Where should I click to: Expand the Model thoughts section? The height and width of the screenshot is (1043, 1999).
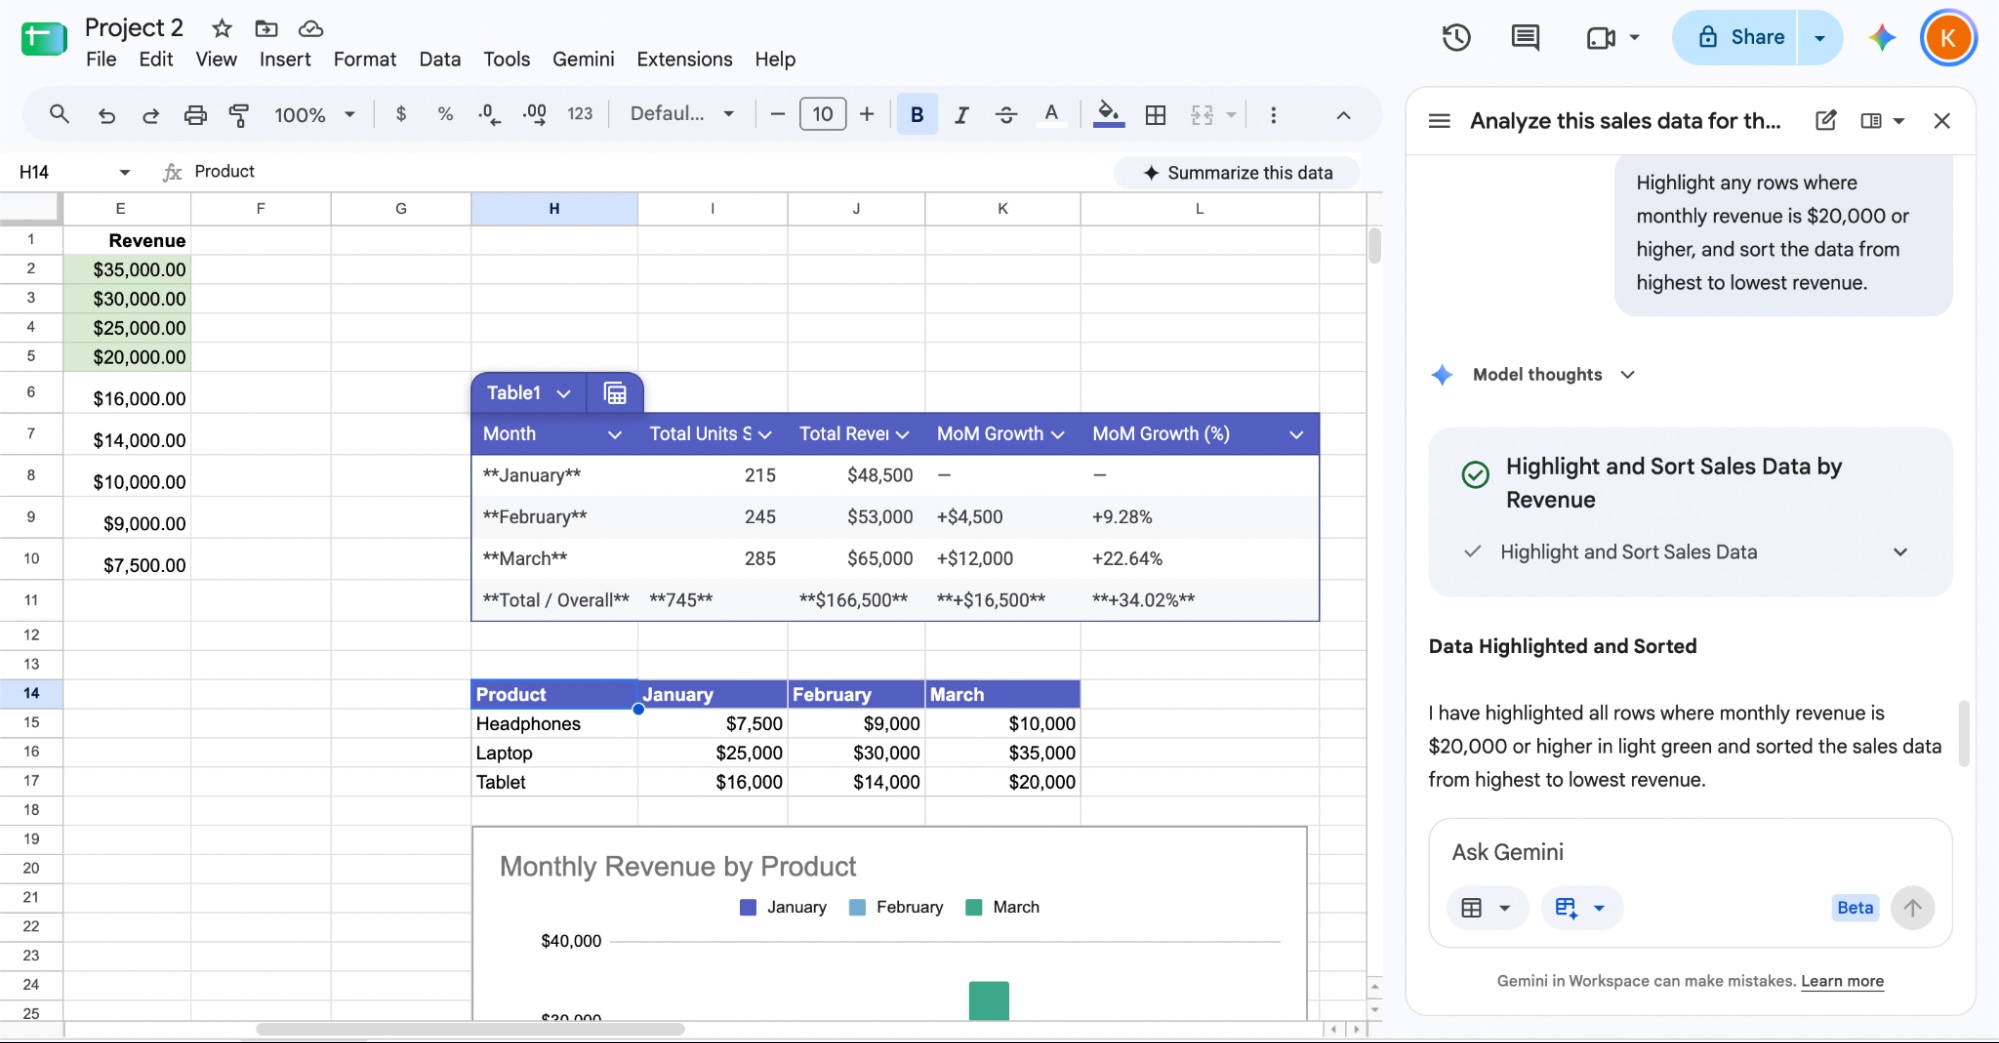point(1628,375)
